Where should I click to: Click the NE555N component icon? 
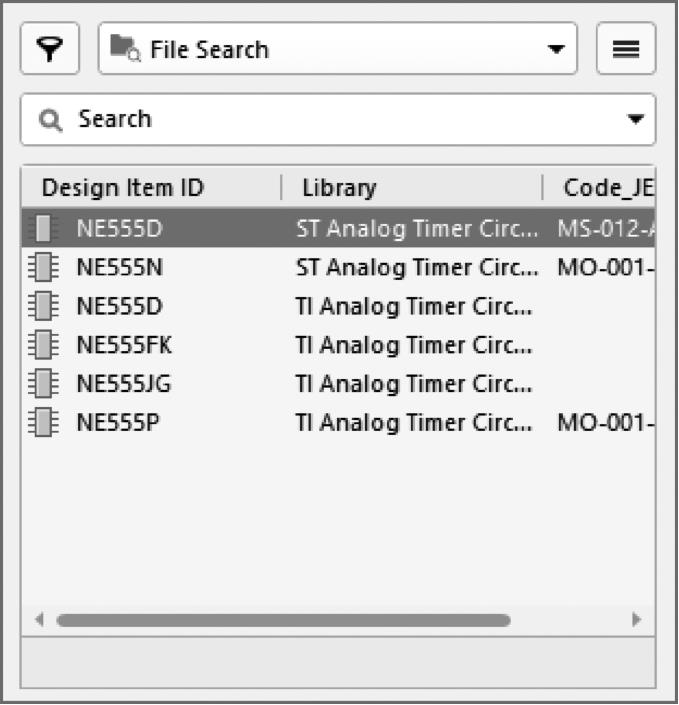tap(42, 267)
